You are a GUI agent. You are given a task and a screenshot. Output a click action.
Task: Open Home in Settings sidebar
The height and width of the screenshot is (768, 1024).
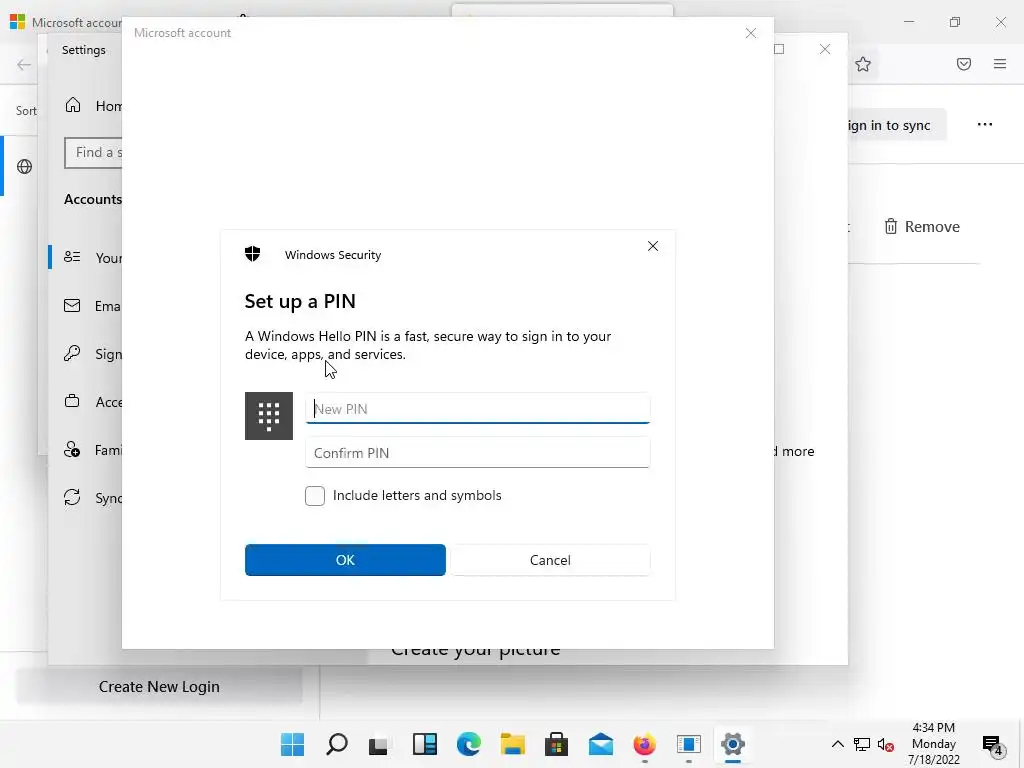93,106
